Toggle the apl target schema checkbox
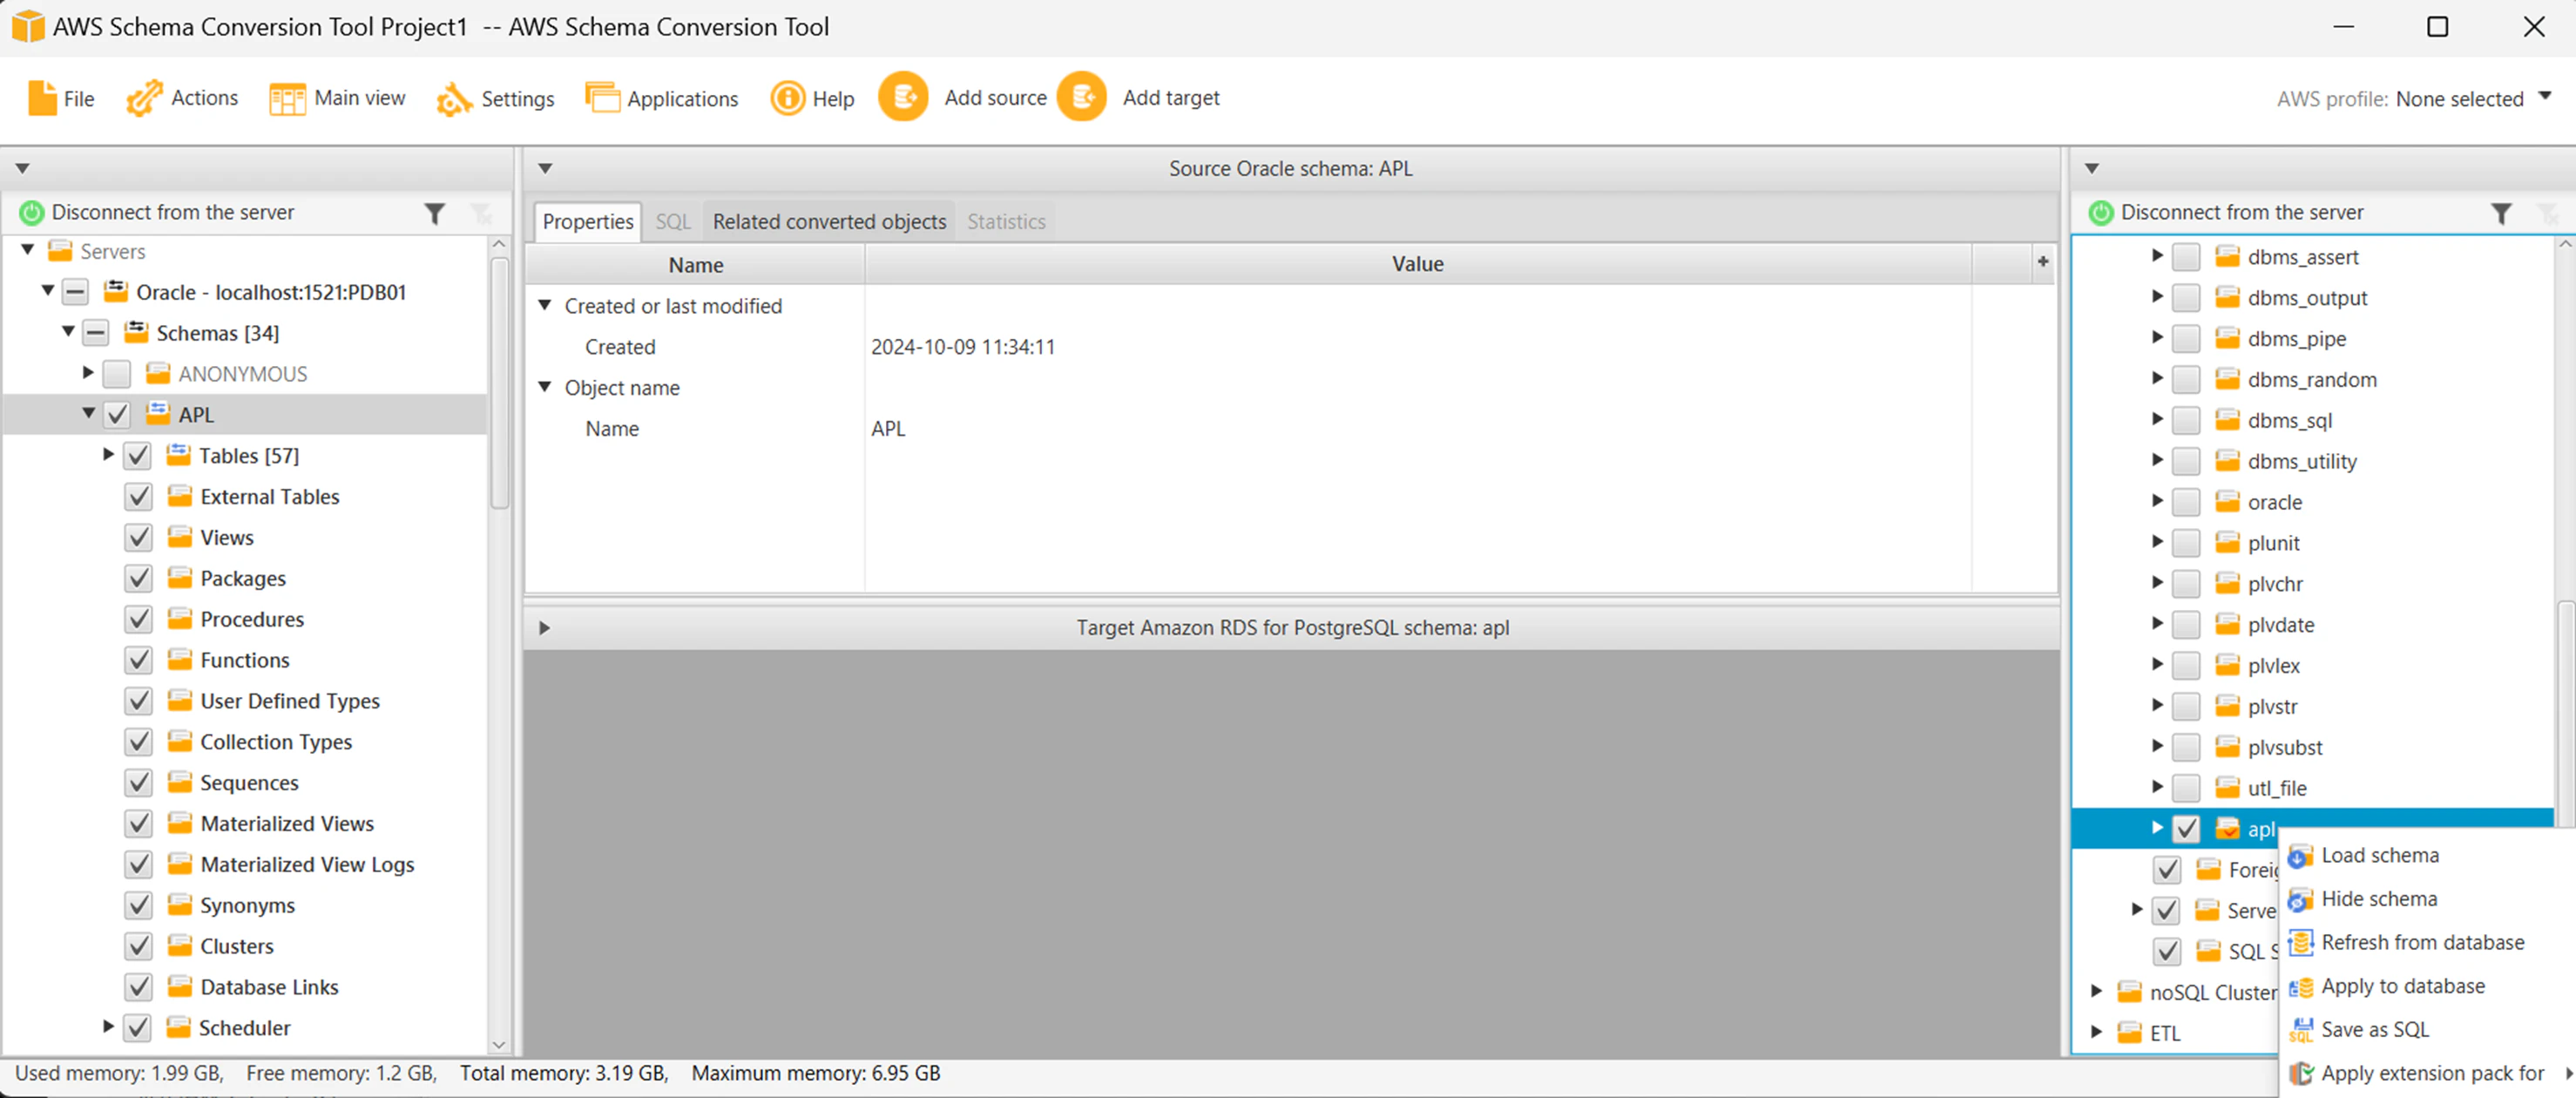 (2186, 829)
